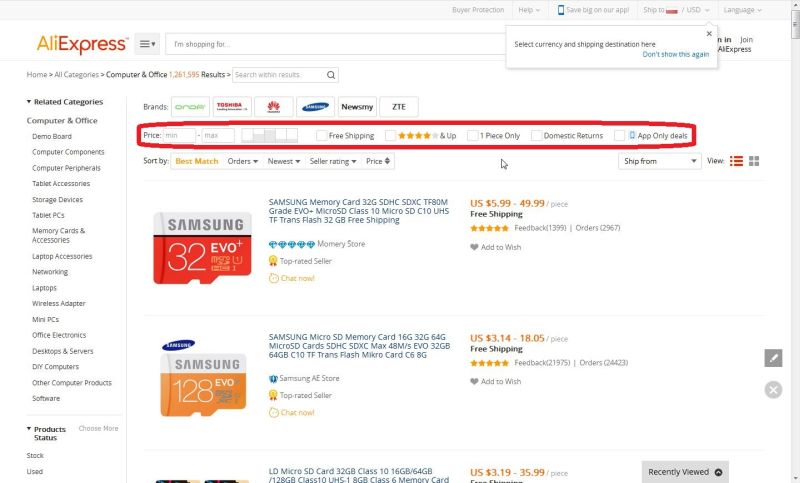The height and width of the screenshot is (483, 800).
Task: Enable the Free Shipping checkbox
Action: [x=321, y=136]
